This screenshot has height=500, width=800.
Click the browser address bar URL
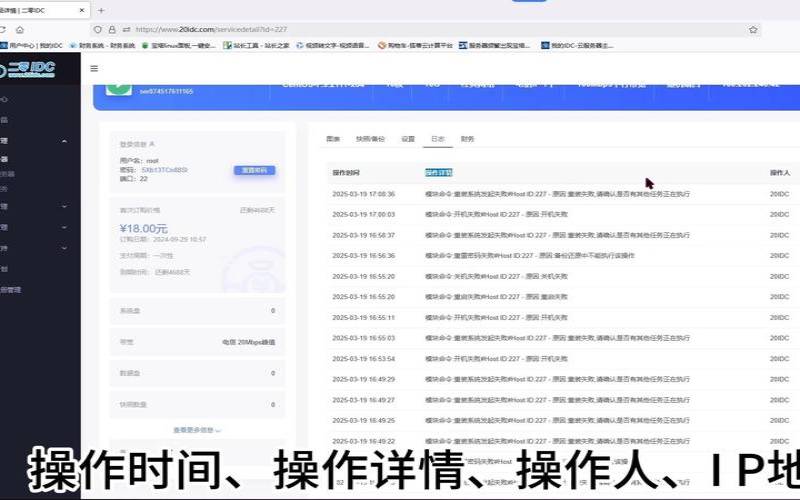coord(210,30)
